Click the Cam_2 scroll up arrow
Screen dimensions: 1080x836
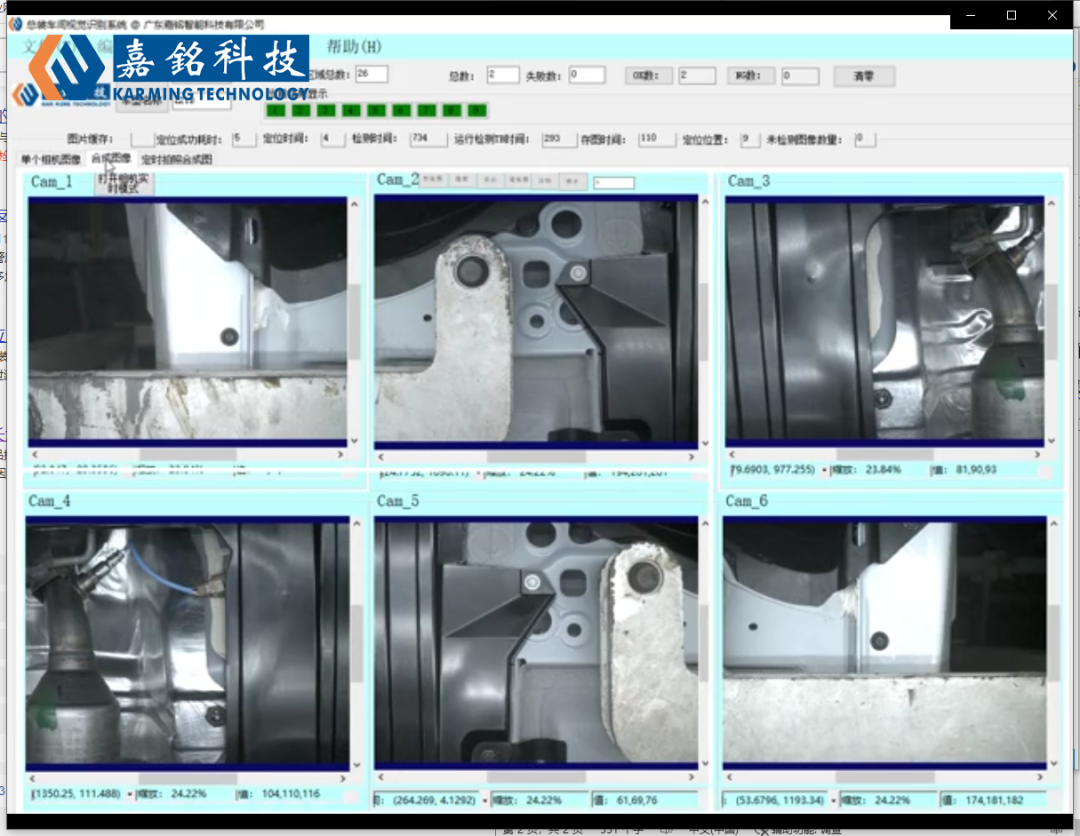coord(705,202)
